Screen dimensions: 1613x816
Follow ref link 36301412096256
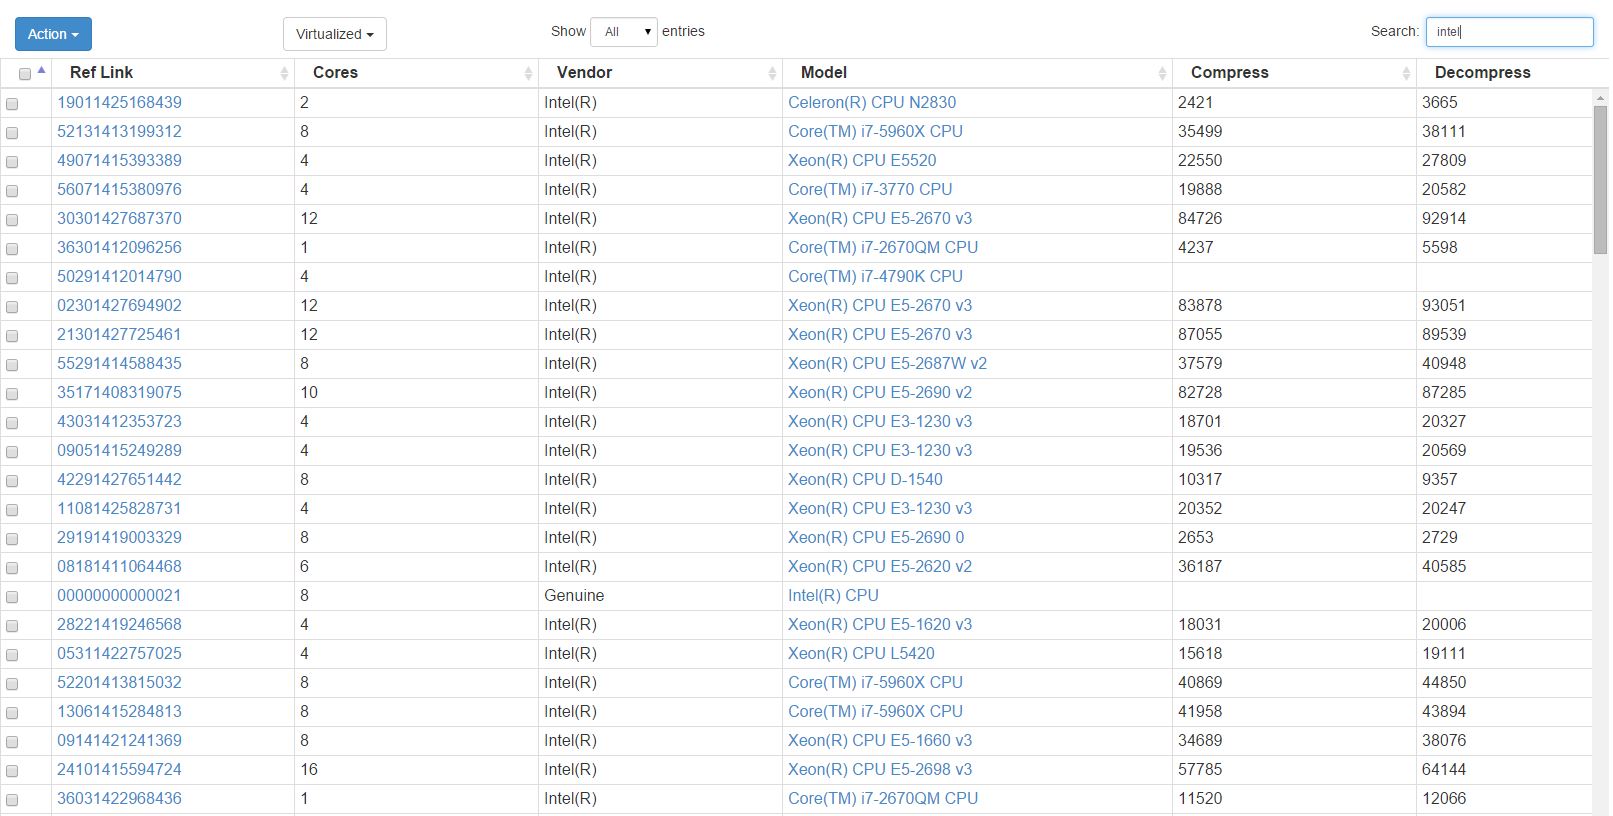coord(119,247)
